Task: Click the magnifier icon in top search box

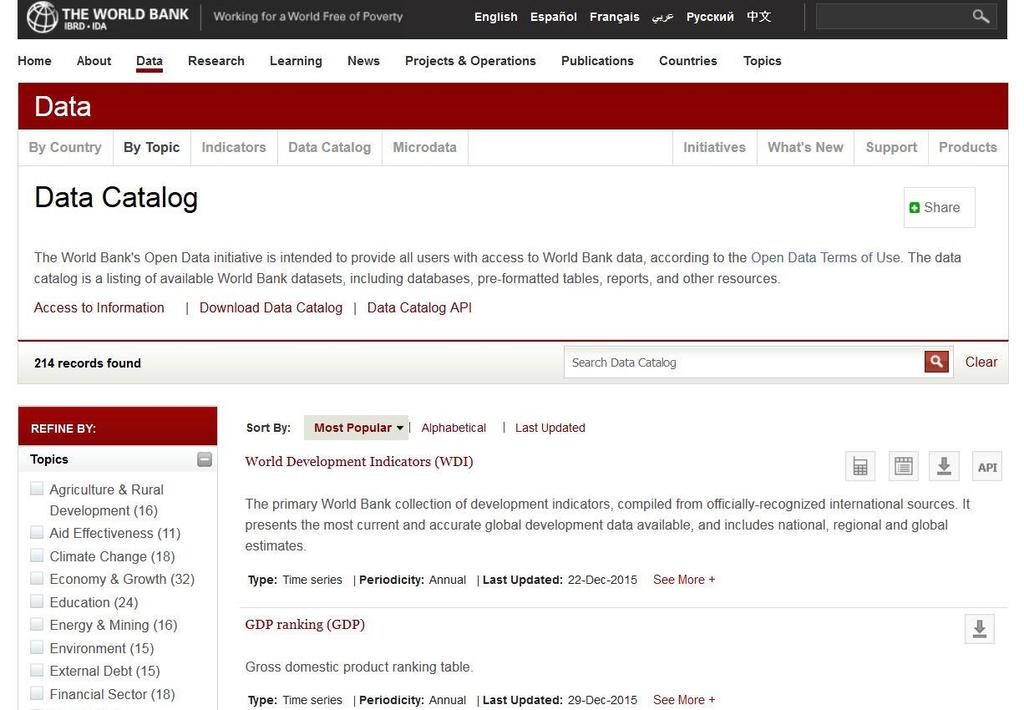Action: click(980, 16)
